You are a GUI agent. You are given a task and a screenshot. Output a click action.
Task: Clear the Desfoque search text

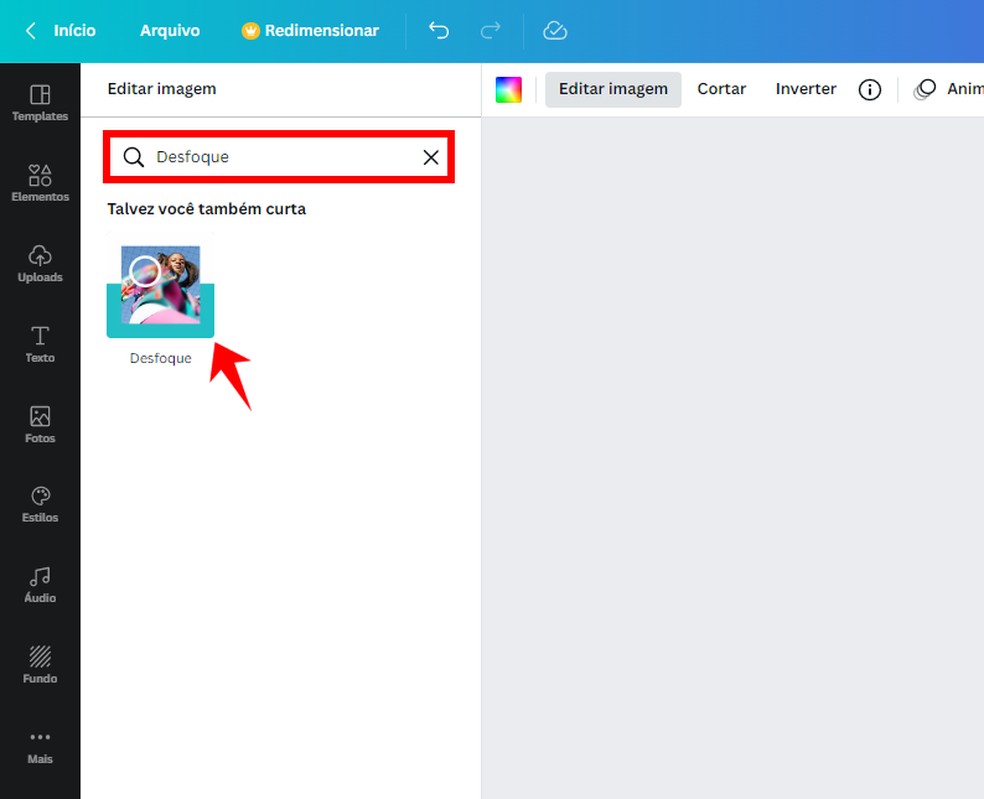430,157
